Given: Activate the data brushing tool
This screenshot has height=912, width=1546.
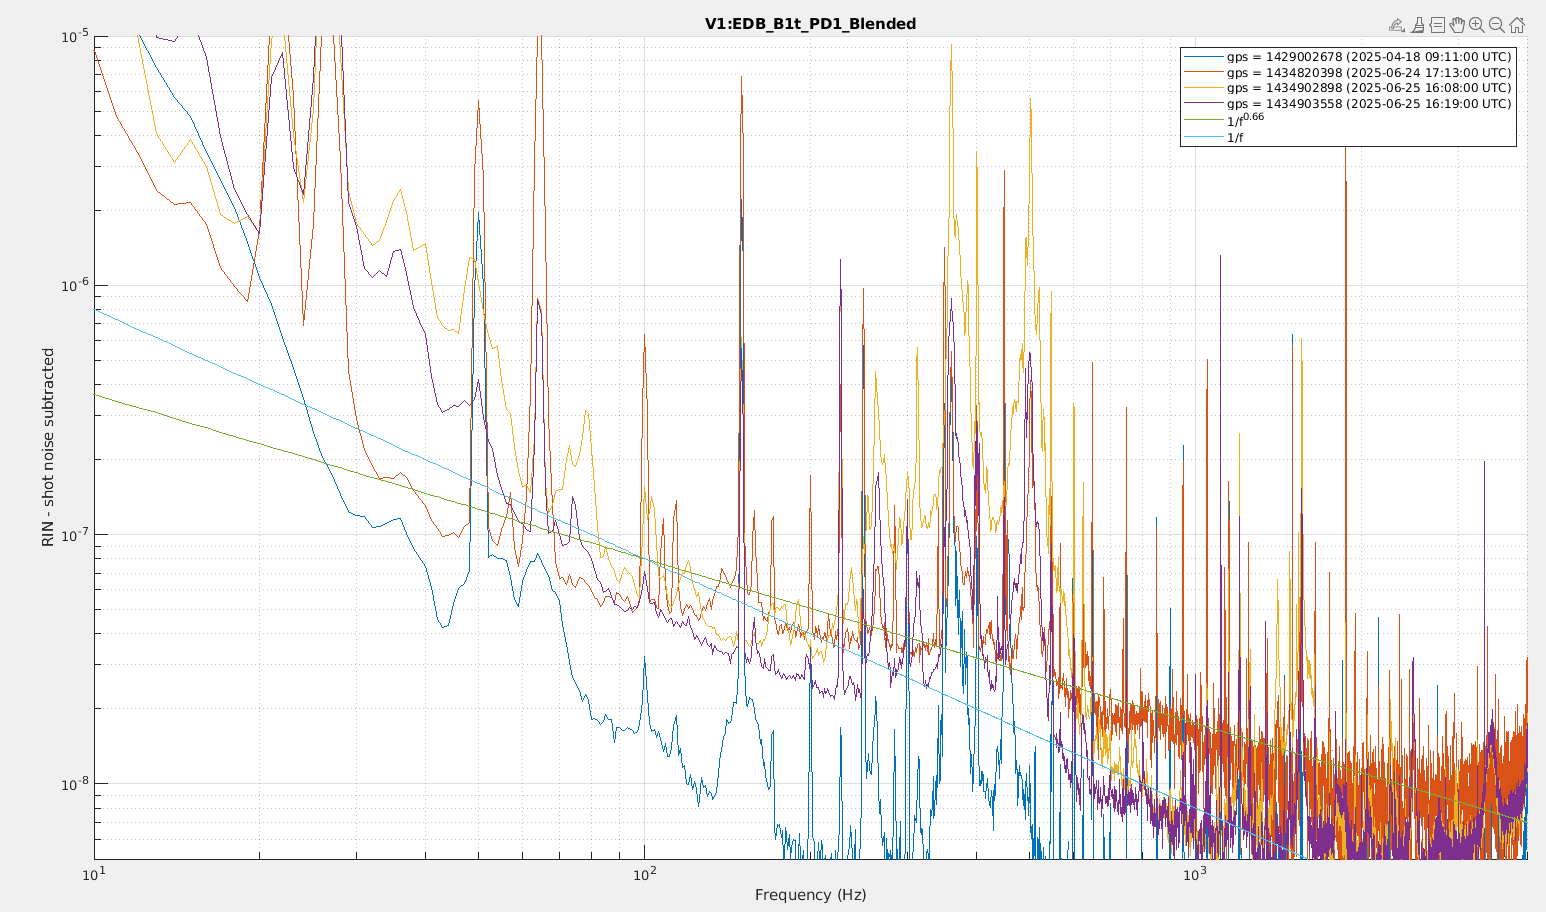Looking at the screenshot, I should click(x=1418, y=25).
